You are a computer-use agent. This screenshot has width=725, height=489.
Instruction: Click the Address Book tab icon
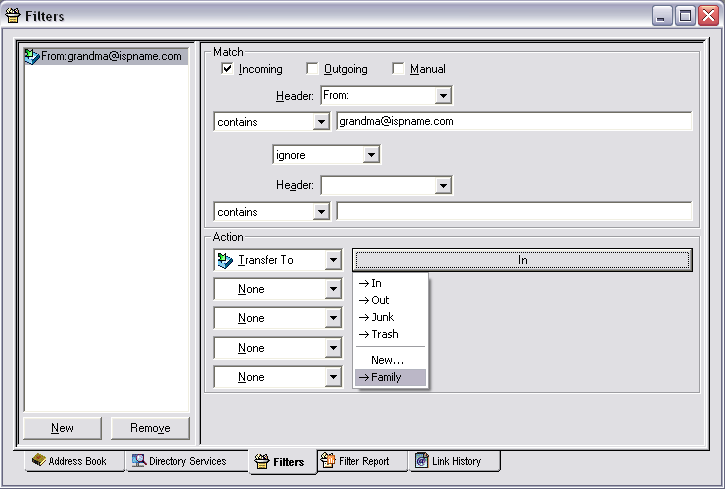coord(38,461)
